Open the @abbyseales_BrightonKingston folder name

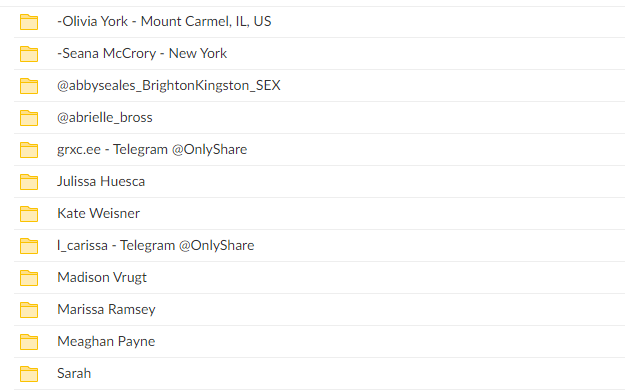169,85
